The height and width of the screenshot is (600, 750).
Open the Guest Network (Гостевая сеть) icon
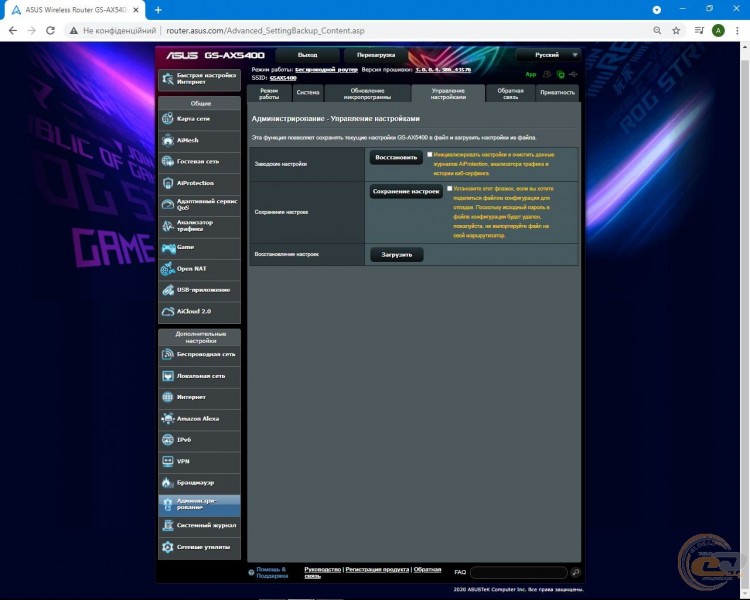(167, 161)
